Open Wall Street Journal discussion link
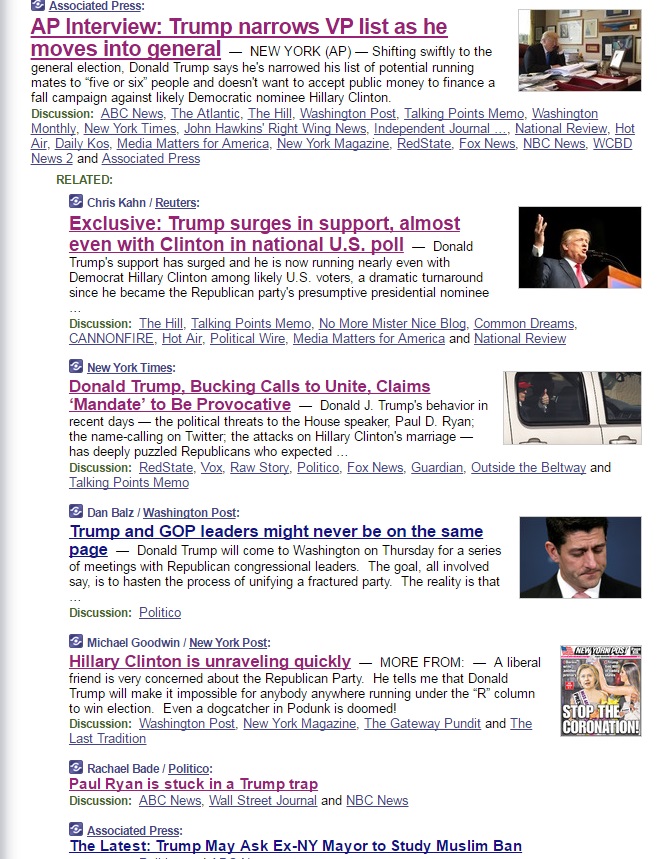This screenshot has height=859, width=666. [x=263, y=800]
